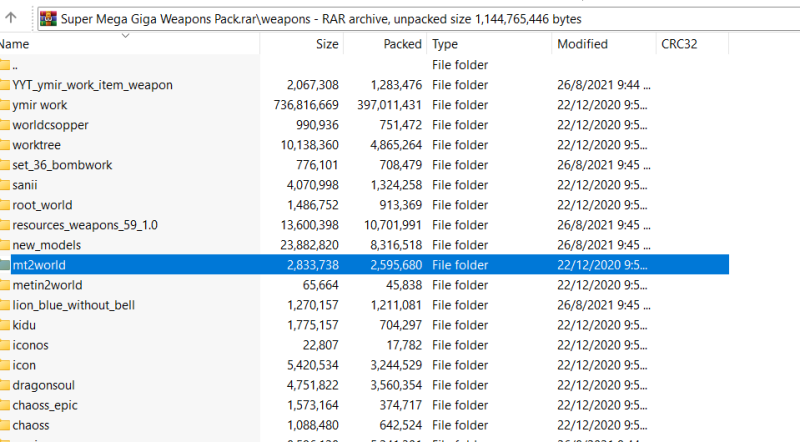The height and width of the screenshot is (442, 800).
Task: Click the mt2world folder icon
Action: pyautogui.click(x=4, y=265)
